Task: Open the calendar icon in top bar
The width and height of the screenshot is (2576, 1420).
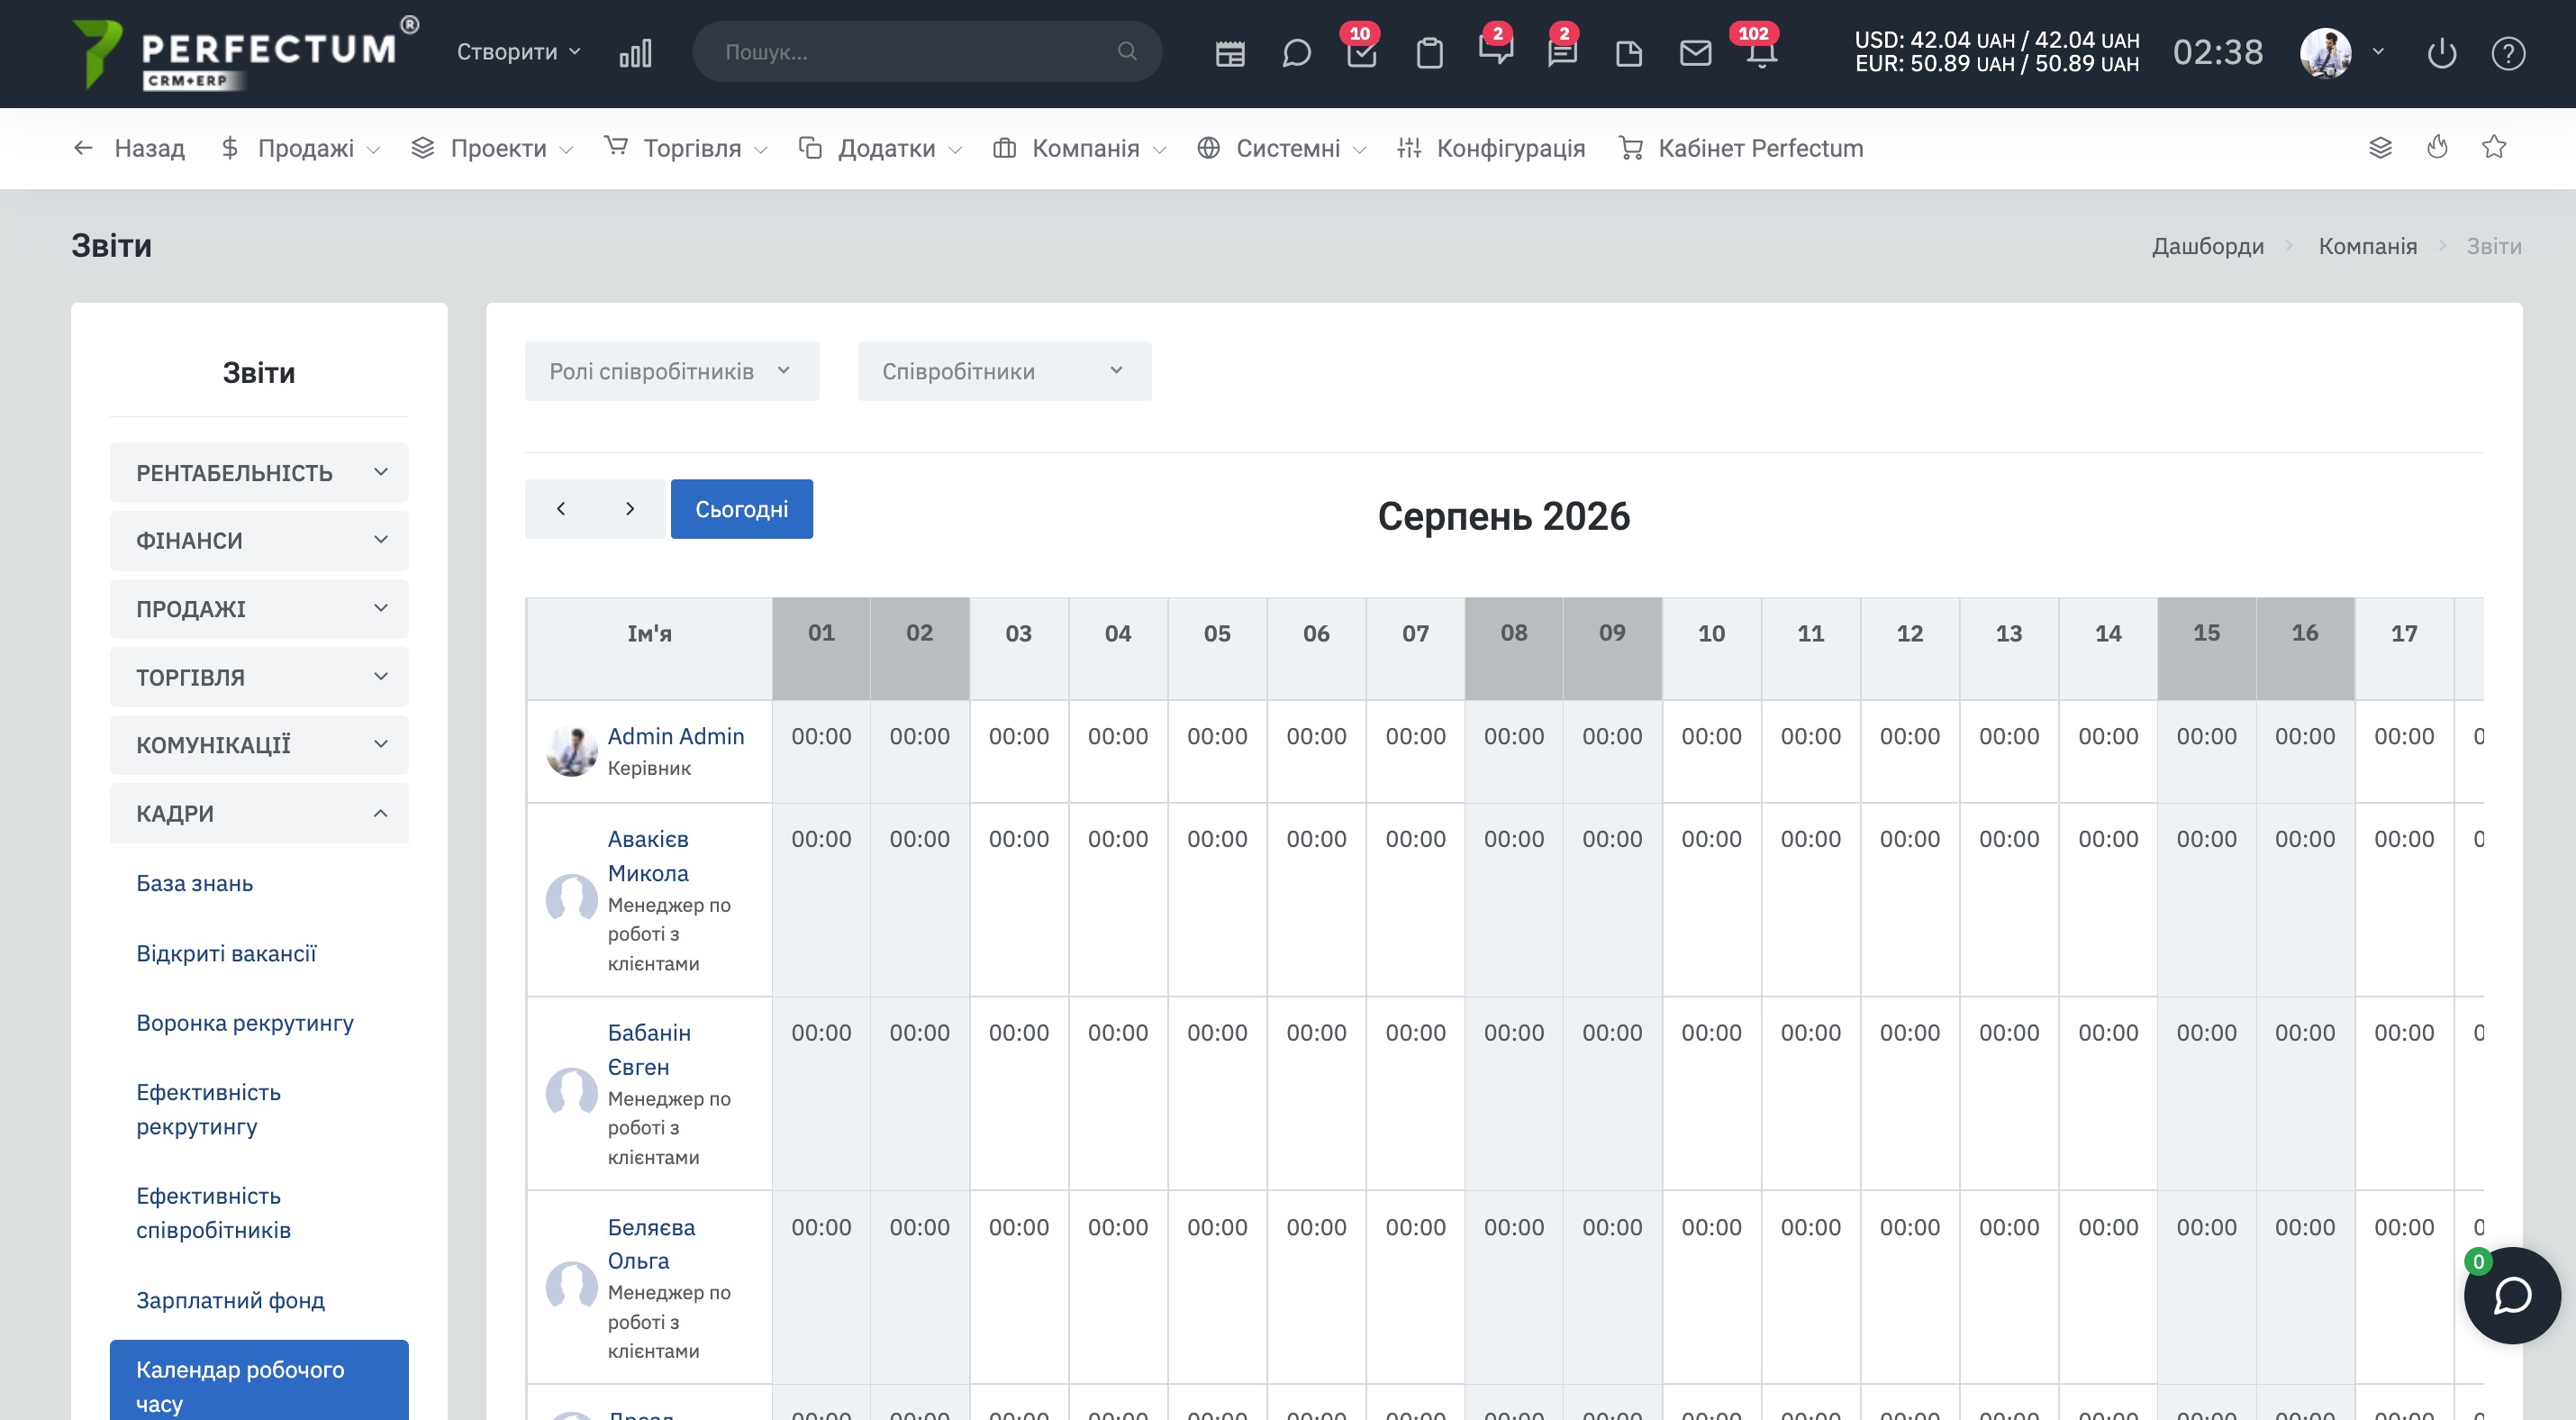Action: coord(1230,53)
